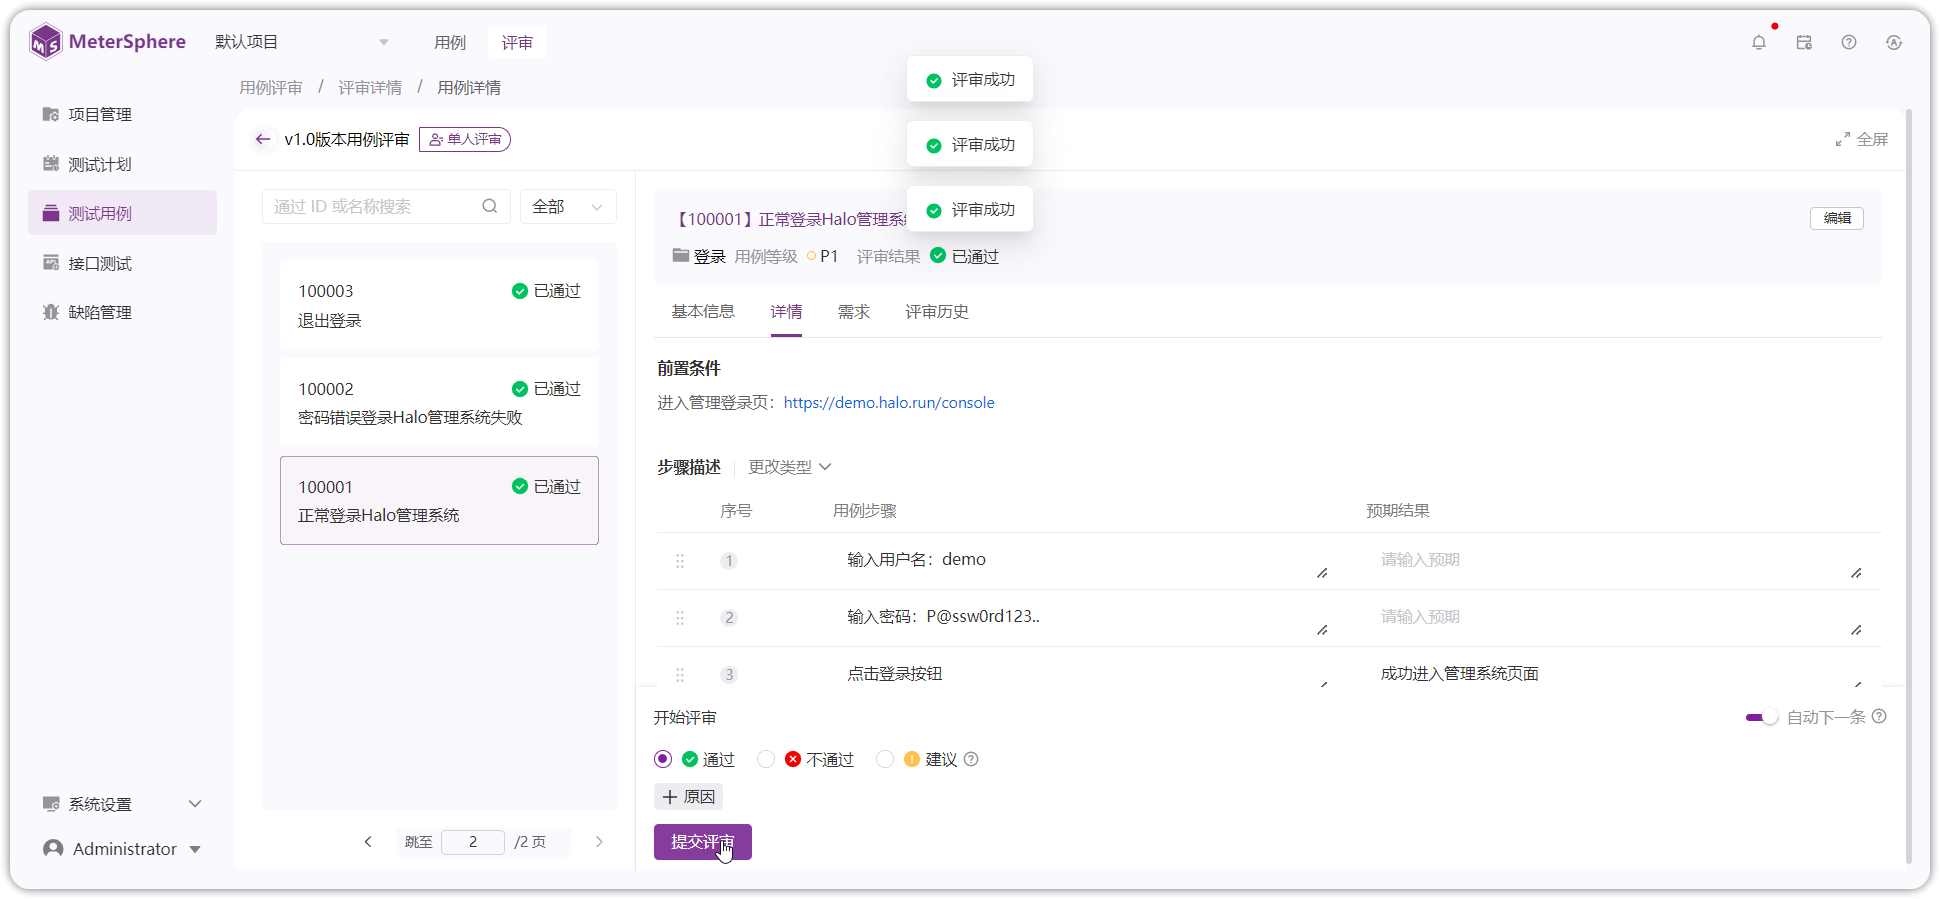Click expand icon of 输入用户名 step cell
The width and height of the screenshot is (1940, 899).
pyautogui.click(x=1322, y=573)
